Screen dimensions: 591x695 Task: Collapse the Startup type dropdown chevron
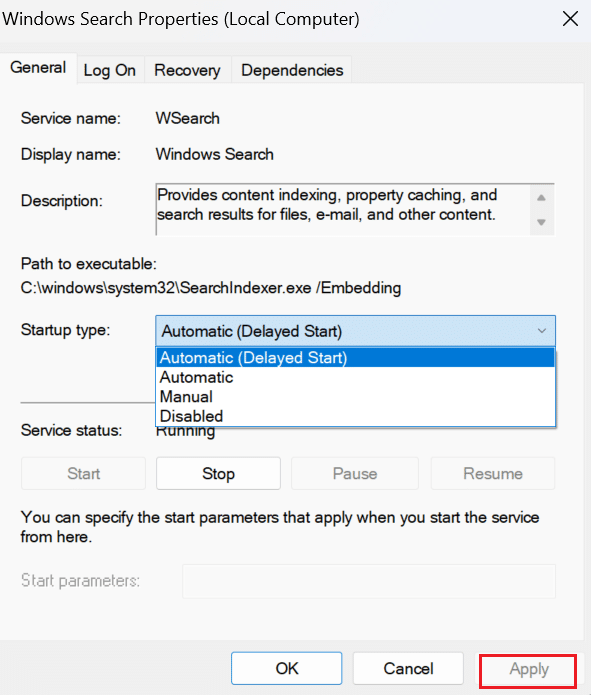click(541, 331)
